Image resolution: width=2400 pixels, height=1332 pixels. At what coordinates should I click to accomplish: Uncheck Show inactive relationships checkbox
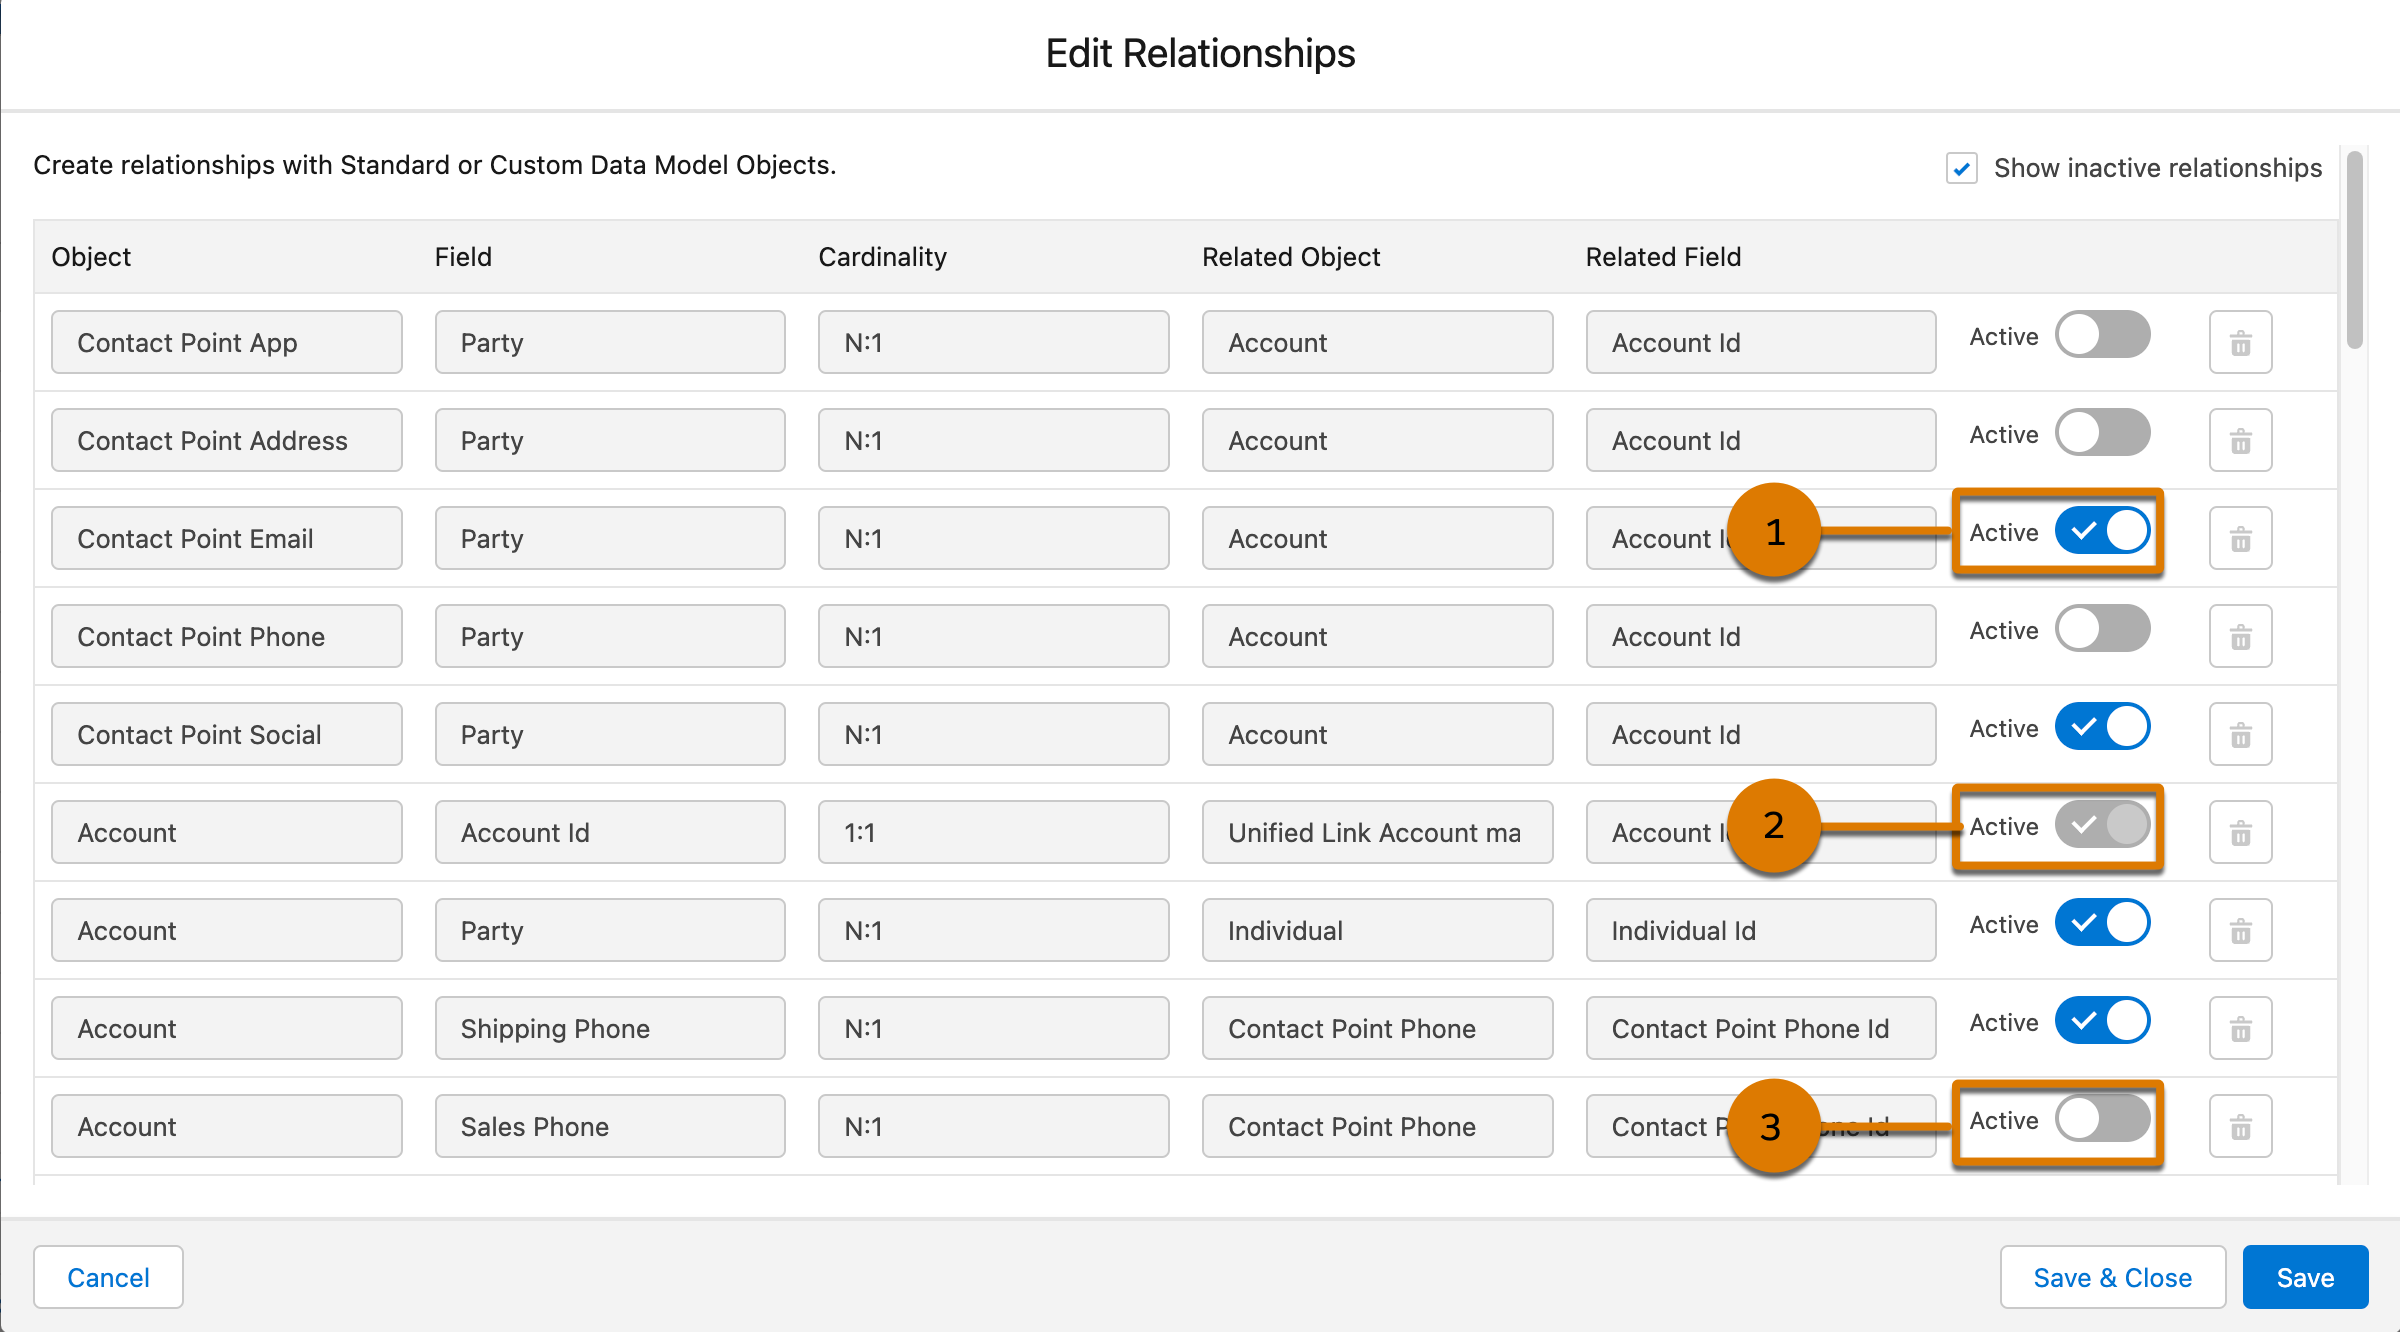tap(1961, 168)
